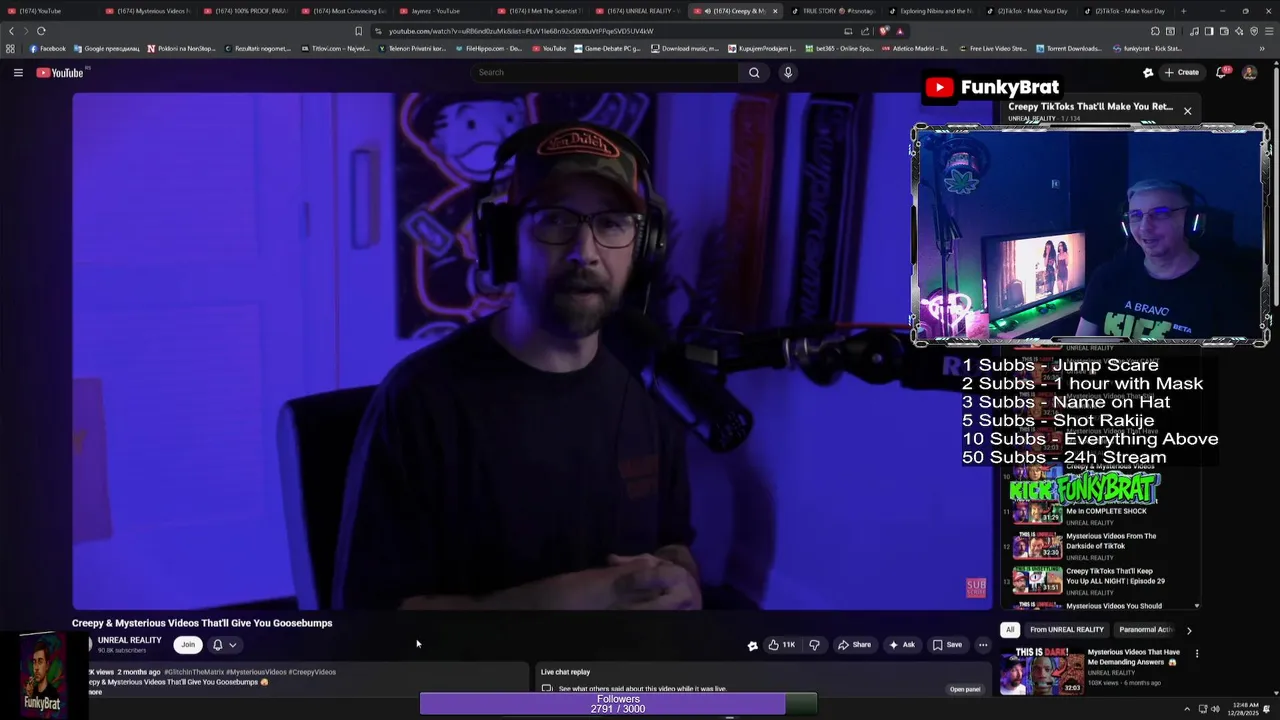Switch to the Most Convincing tab
This screenshot has height=720, width=1280.
tap(344, 11)
